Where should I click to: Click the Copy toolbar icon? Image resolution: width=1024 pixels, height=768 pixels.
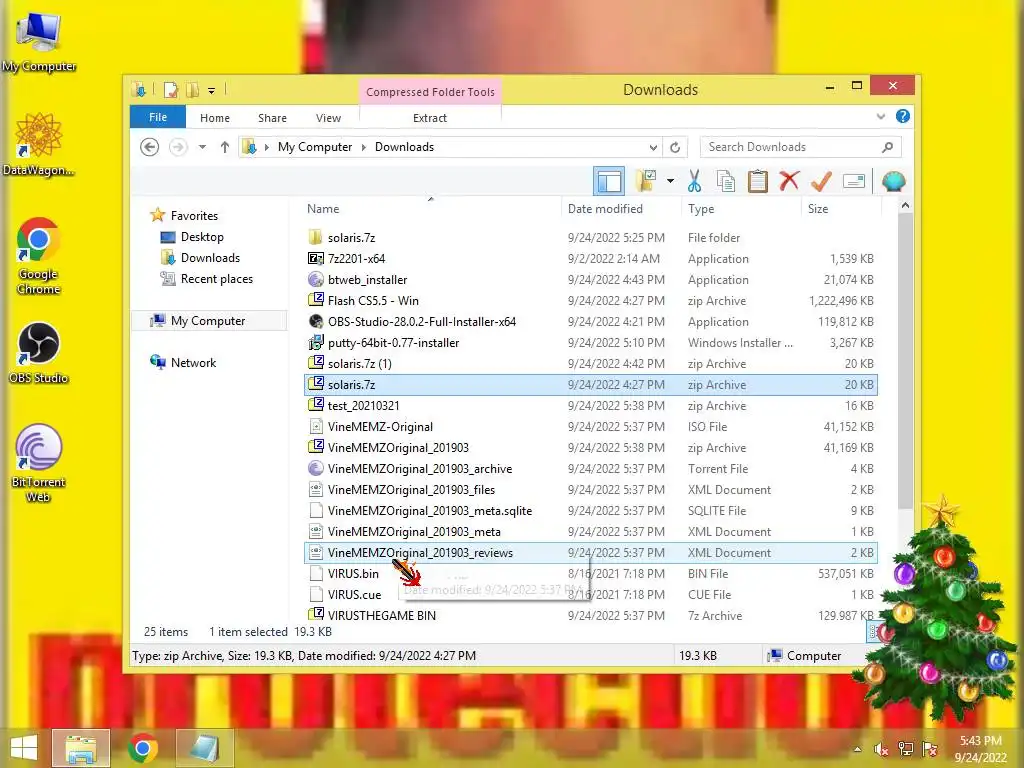726,182
